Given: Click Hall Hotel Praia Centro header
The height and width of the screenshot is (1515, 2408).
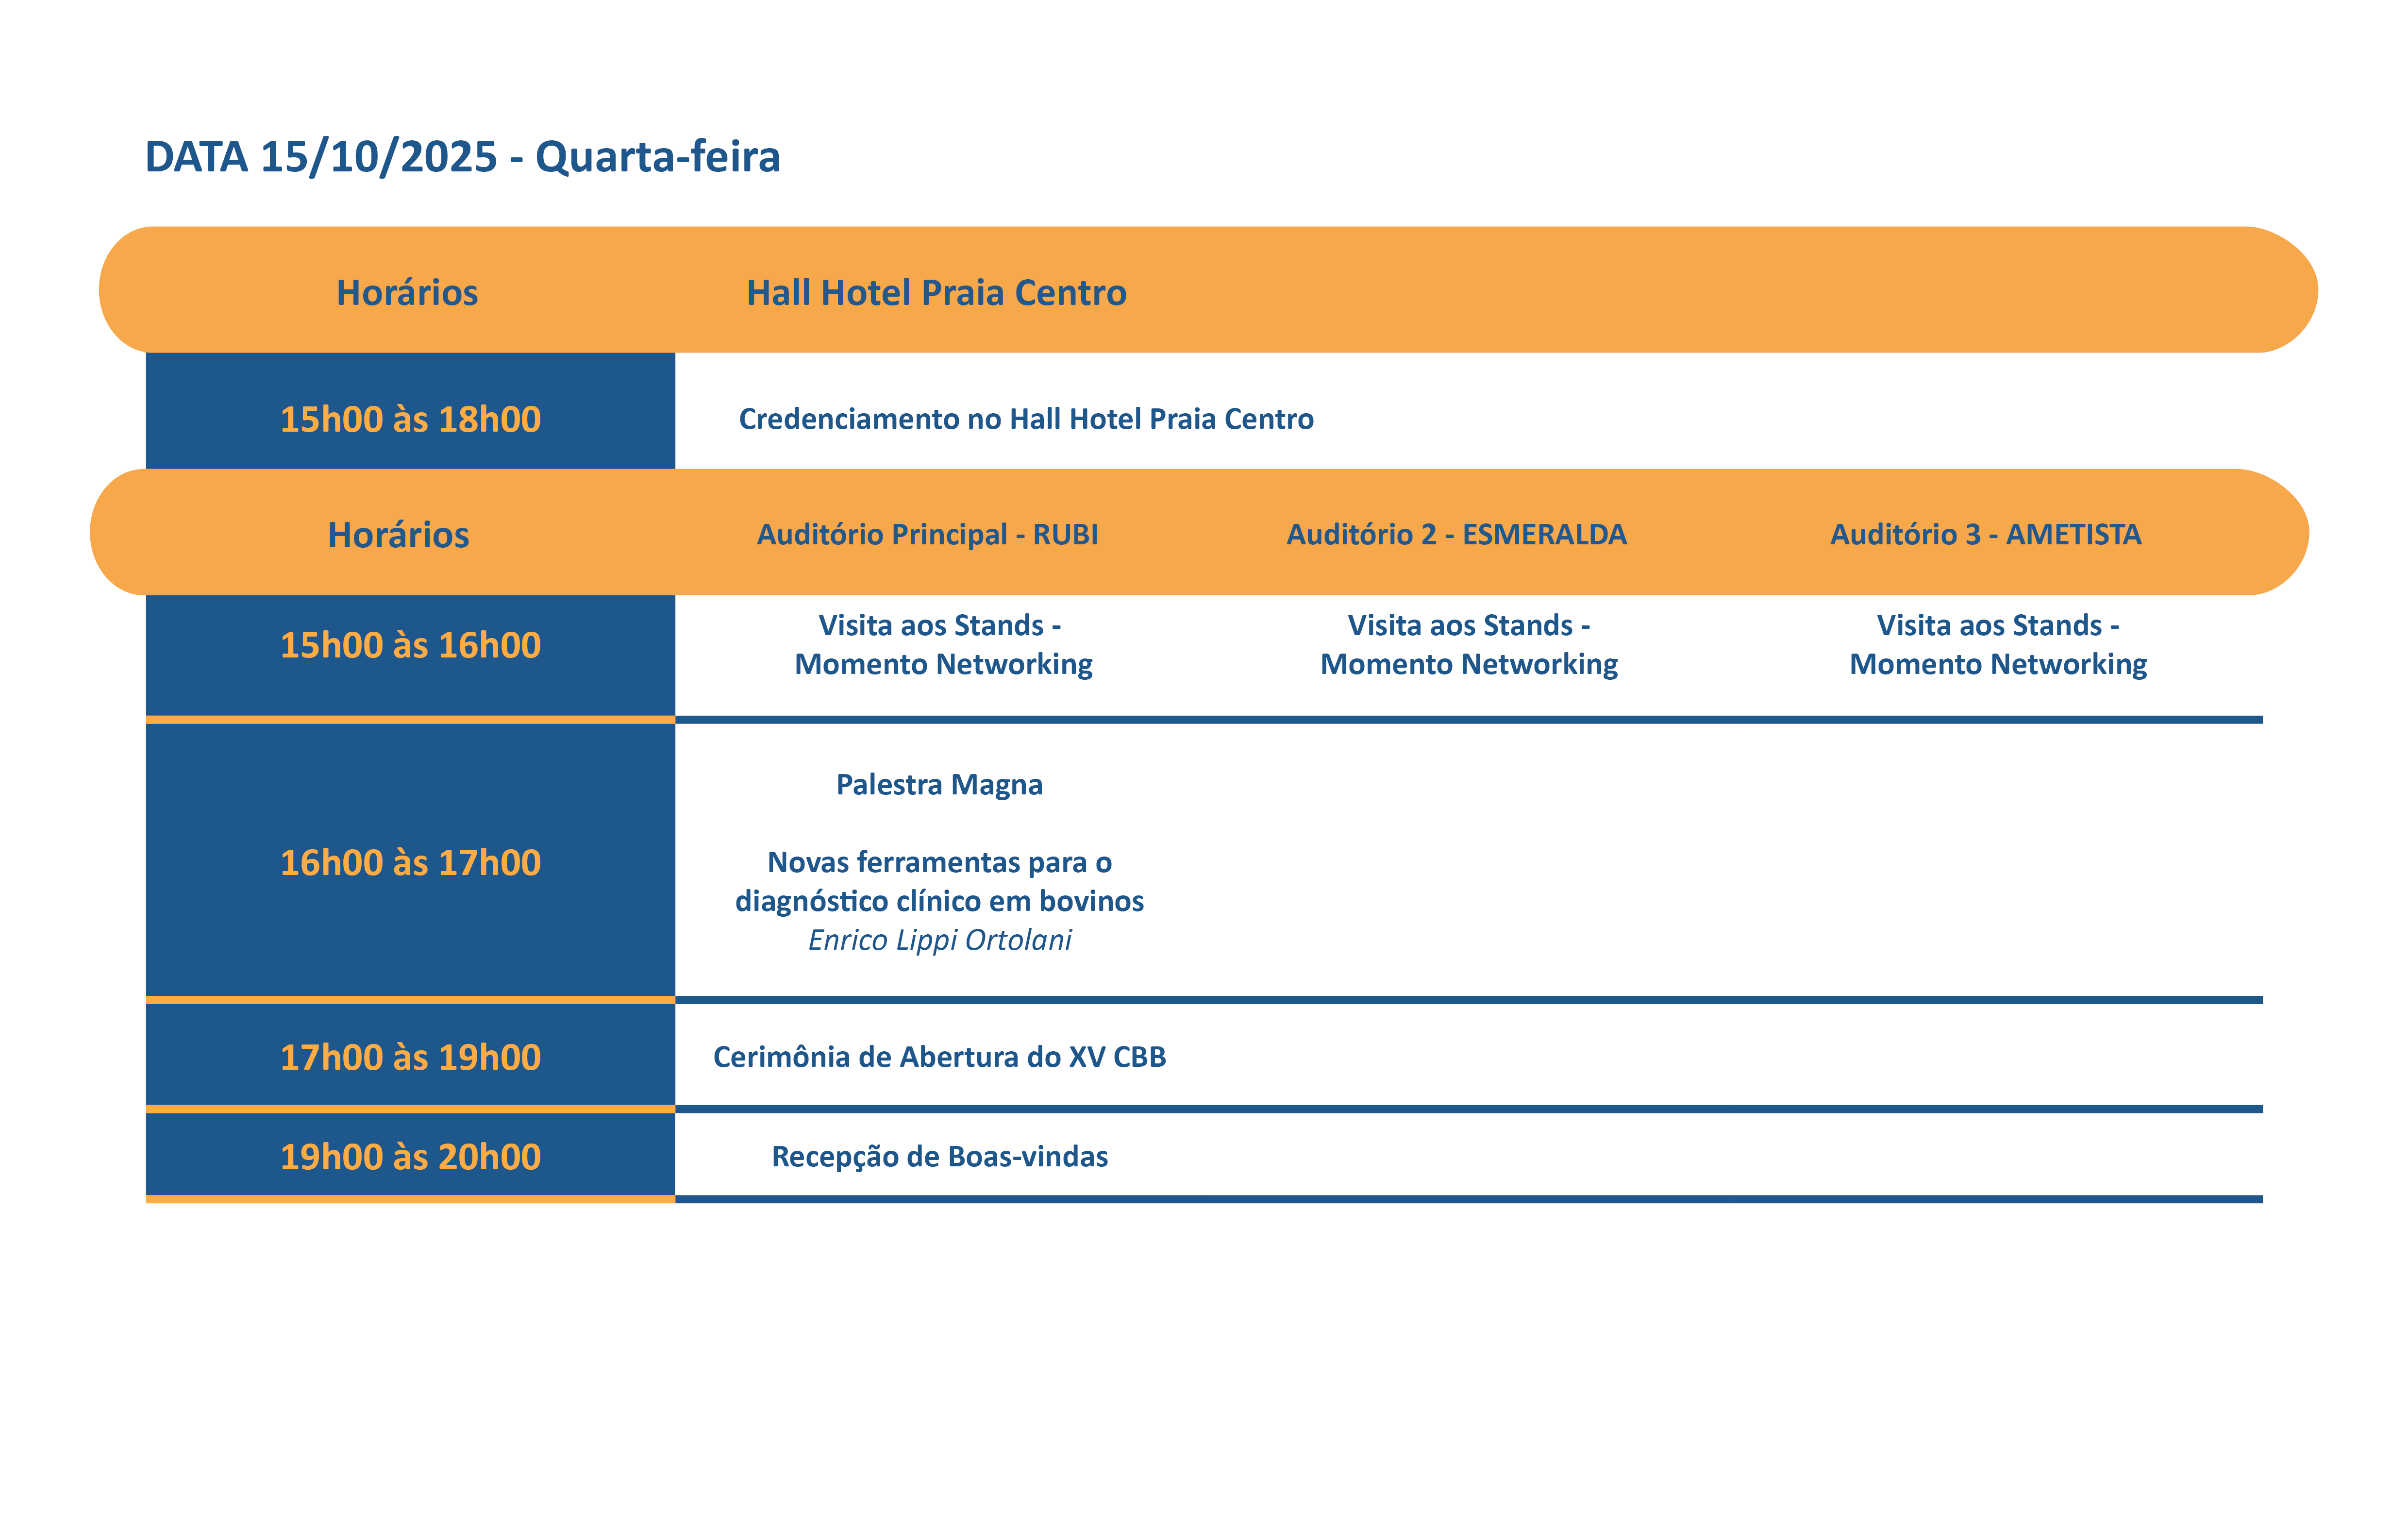Looking at the screenshot, I should [936, 293].
